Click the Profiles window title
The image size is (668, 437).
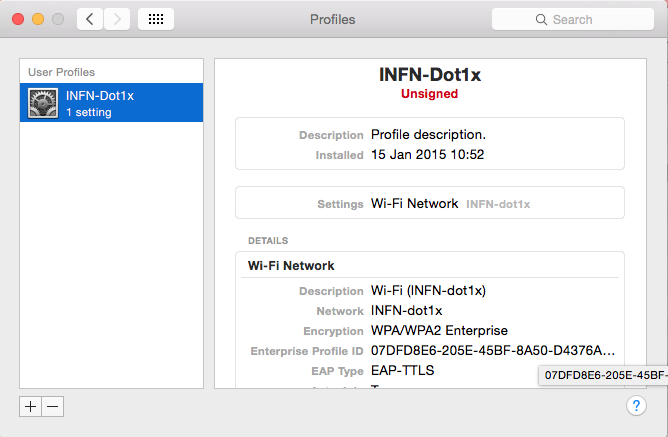coord(332,19)
